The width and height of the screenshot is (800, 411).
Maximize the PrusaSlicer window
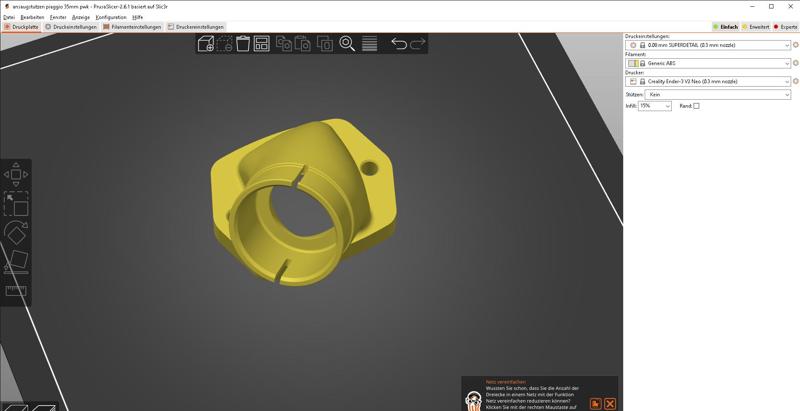(x=771, y=6)
